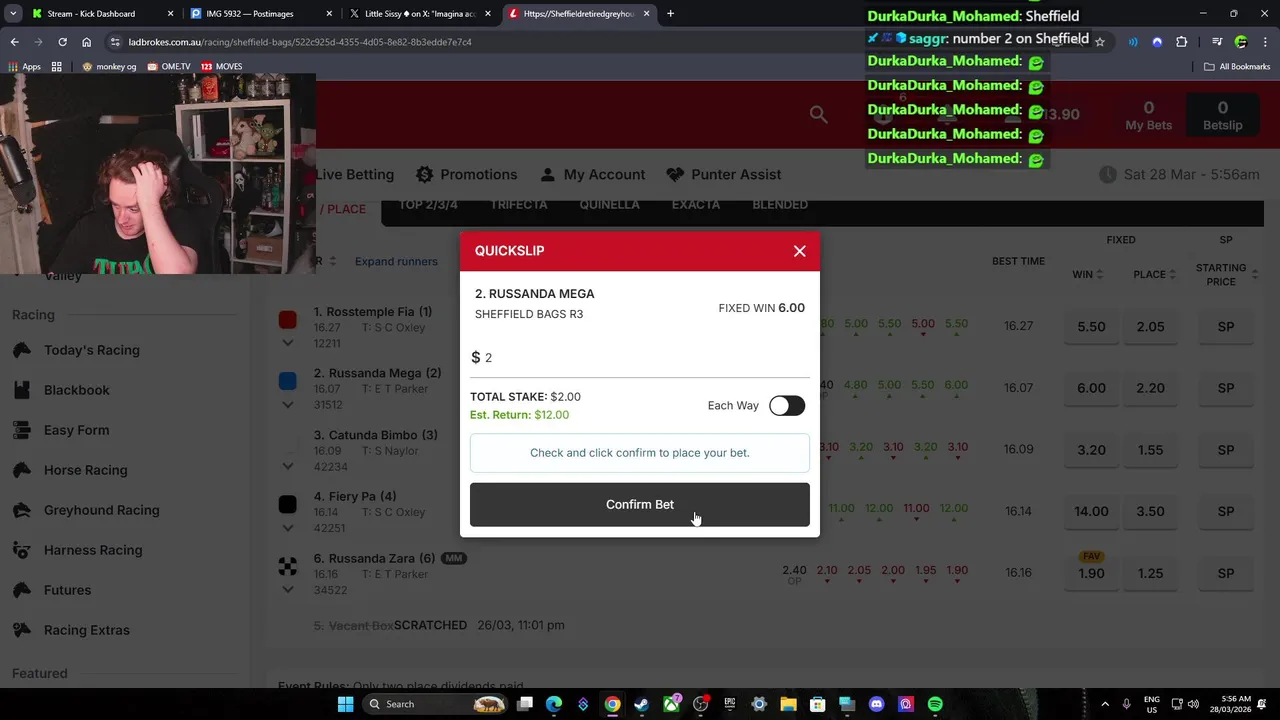Open the All Bookmarks folder
The height and width of the screenshot is (720, 1280).
tap(1237, 66)
